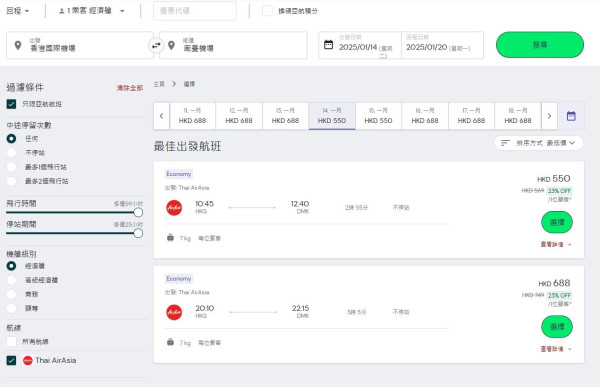Select the 12 January date tab
This screenshot has height=387, width=600.
239,116
